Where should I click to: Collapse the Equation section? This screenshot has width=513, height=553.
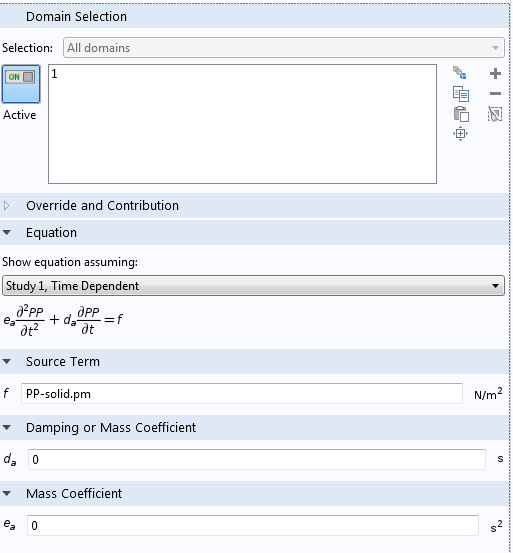7,232
